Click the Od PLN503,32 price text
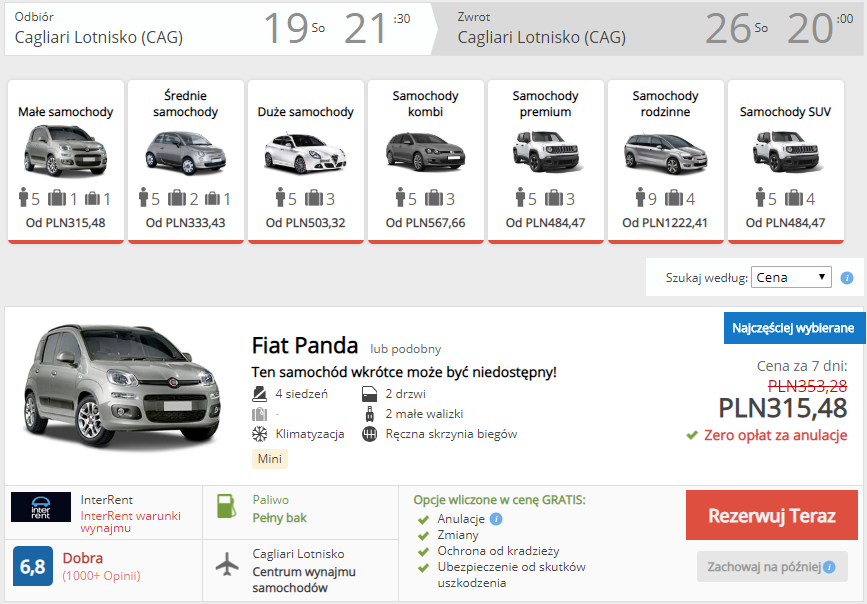Image resolution: width=867 pixels, height=604 pixels. (305, 223)
